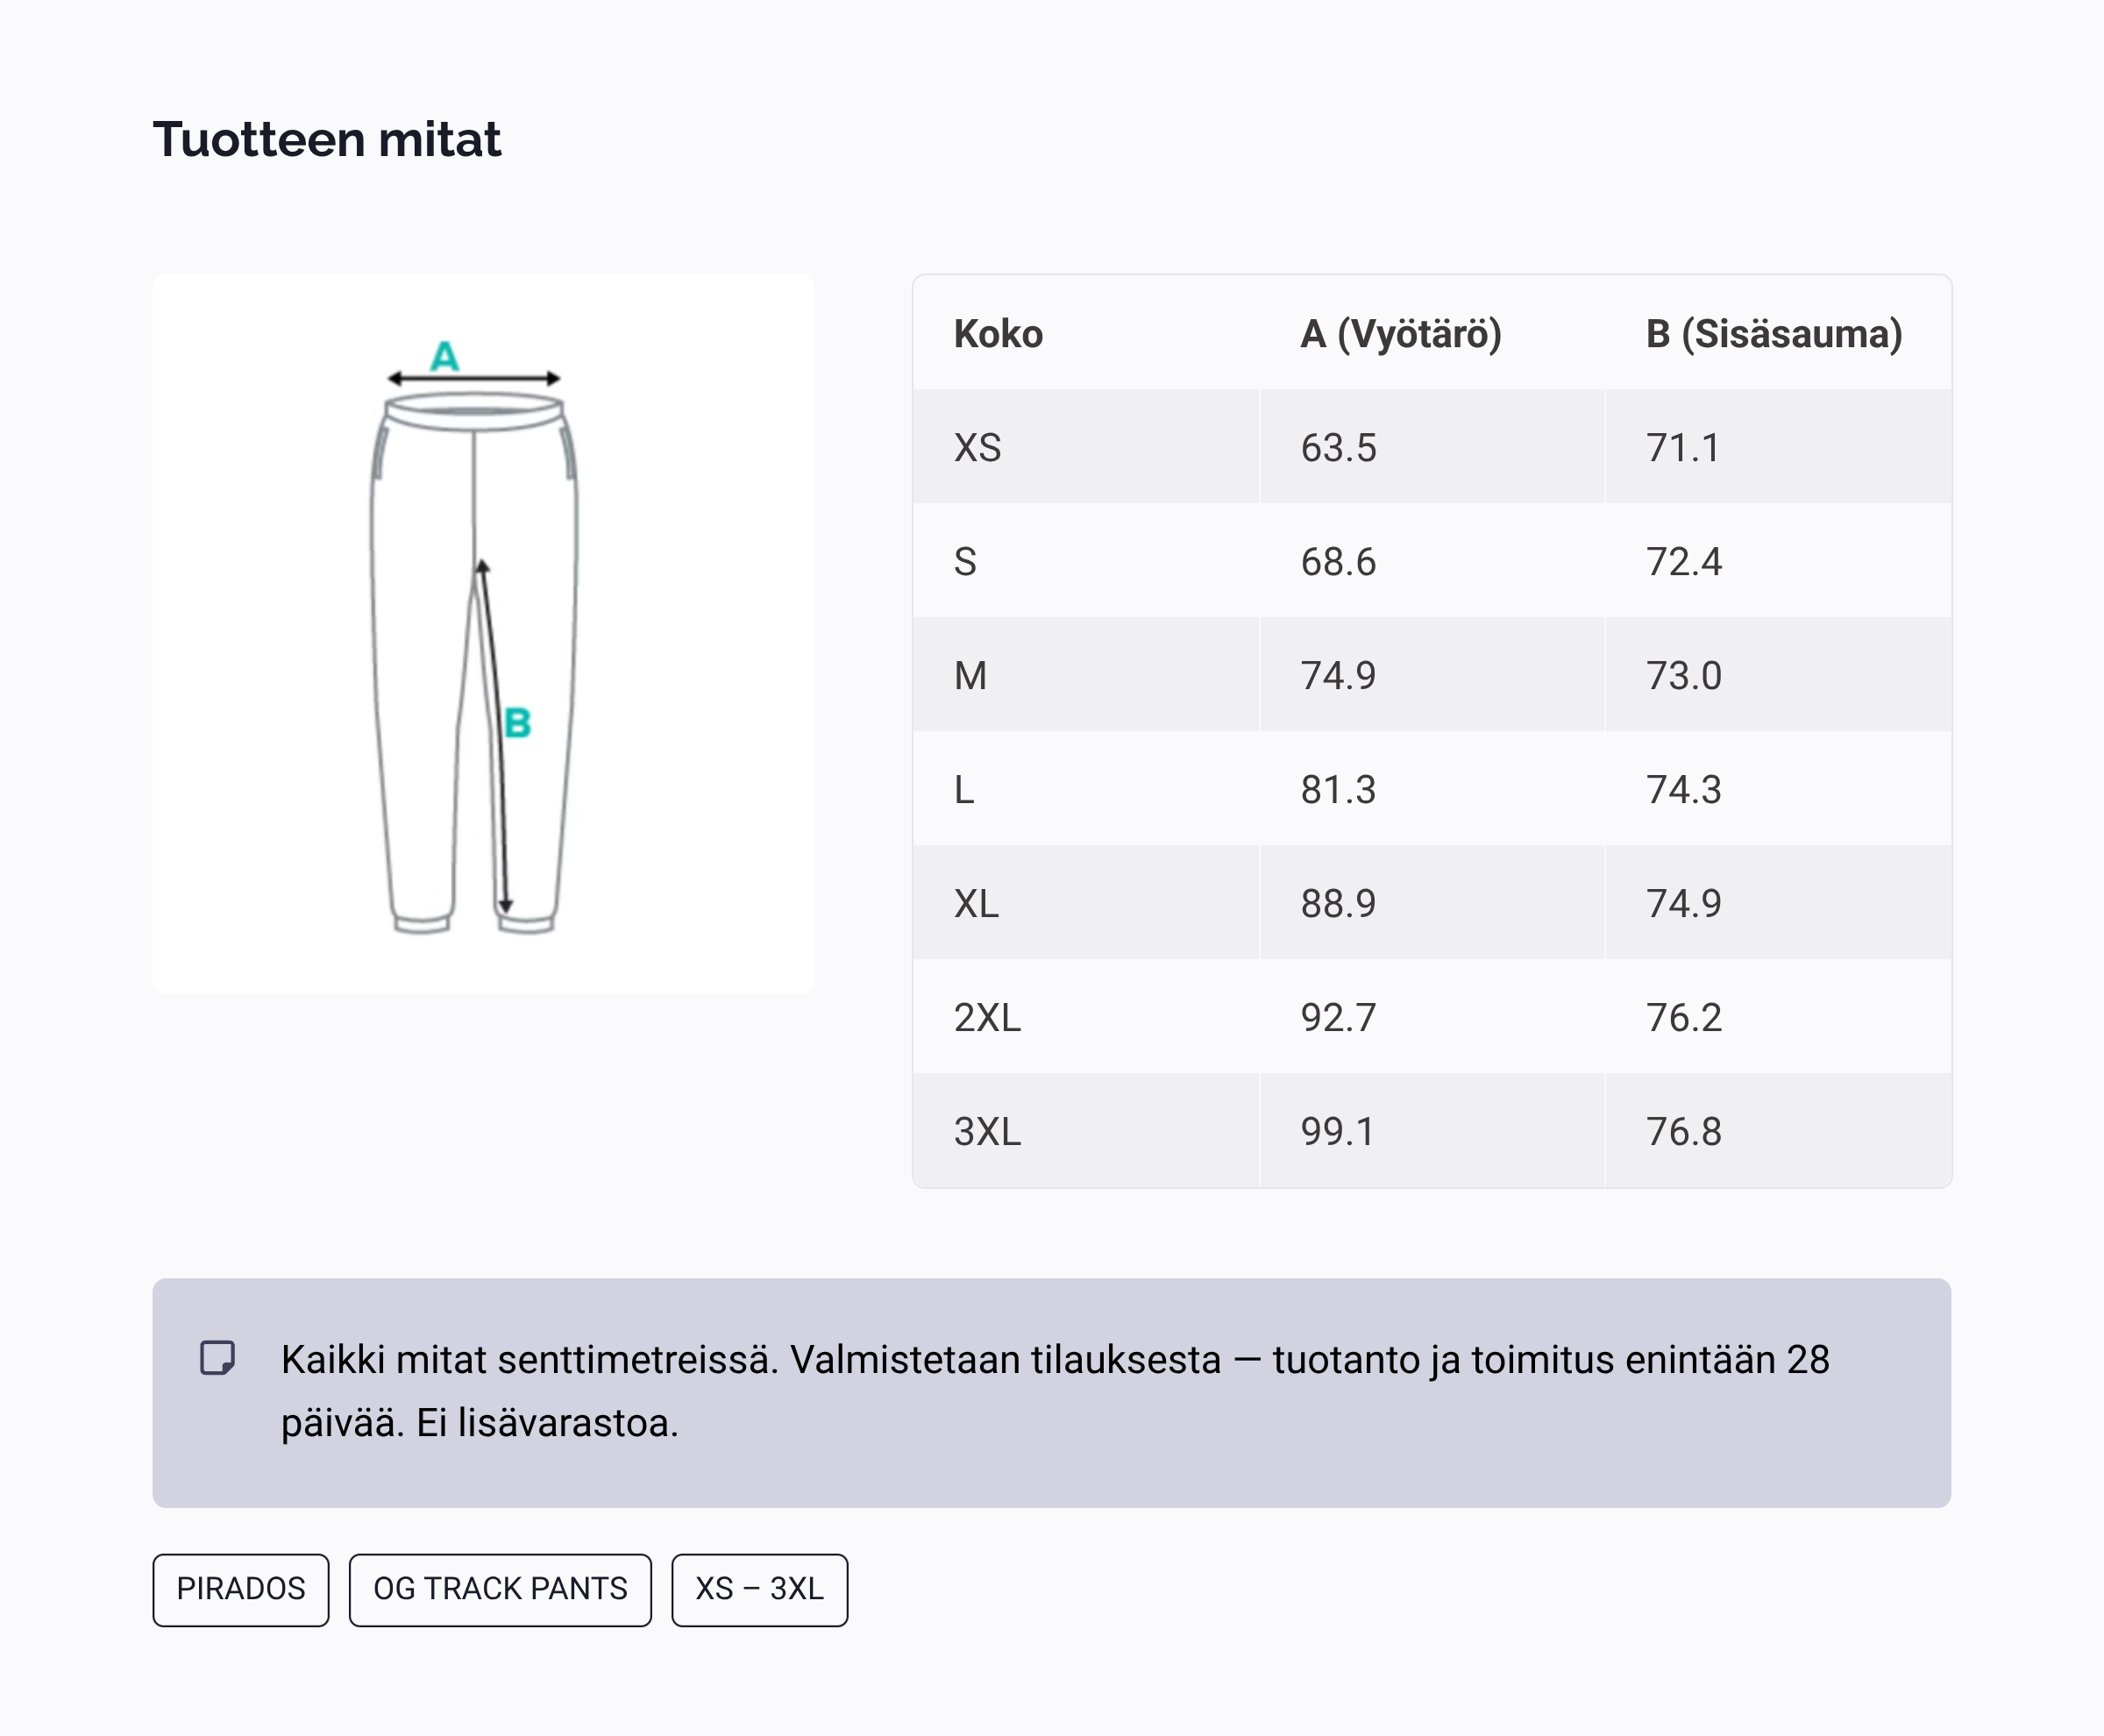Click the Koko column header
Viewport: 2104px width, 1736px height.
pyautogui.click(x=998, y=334)
